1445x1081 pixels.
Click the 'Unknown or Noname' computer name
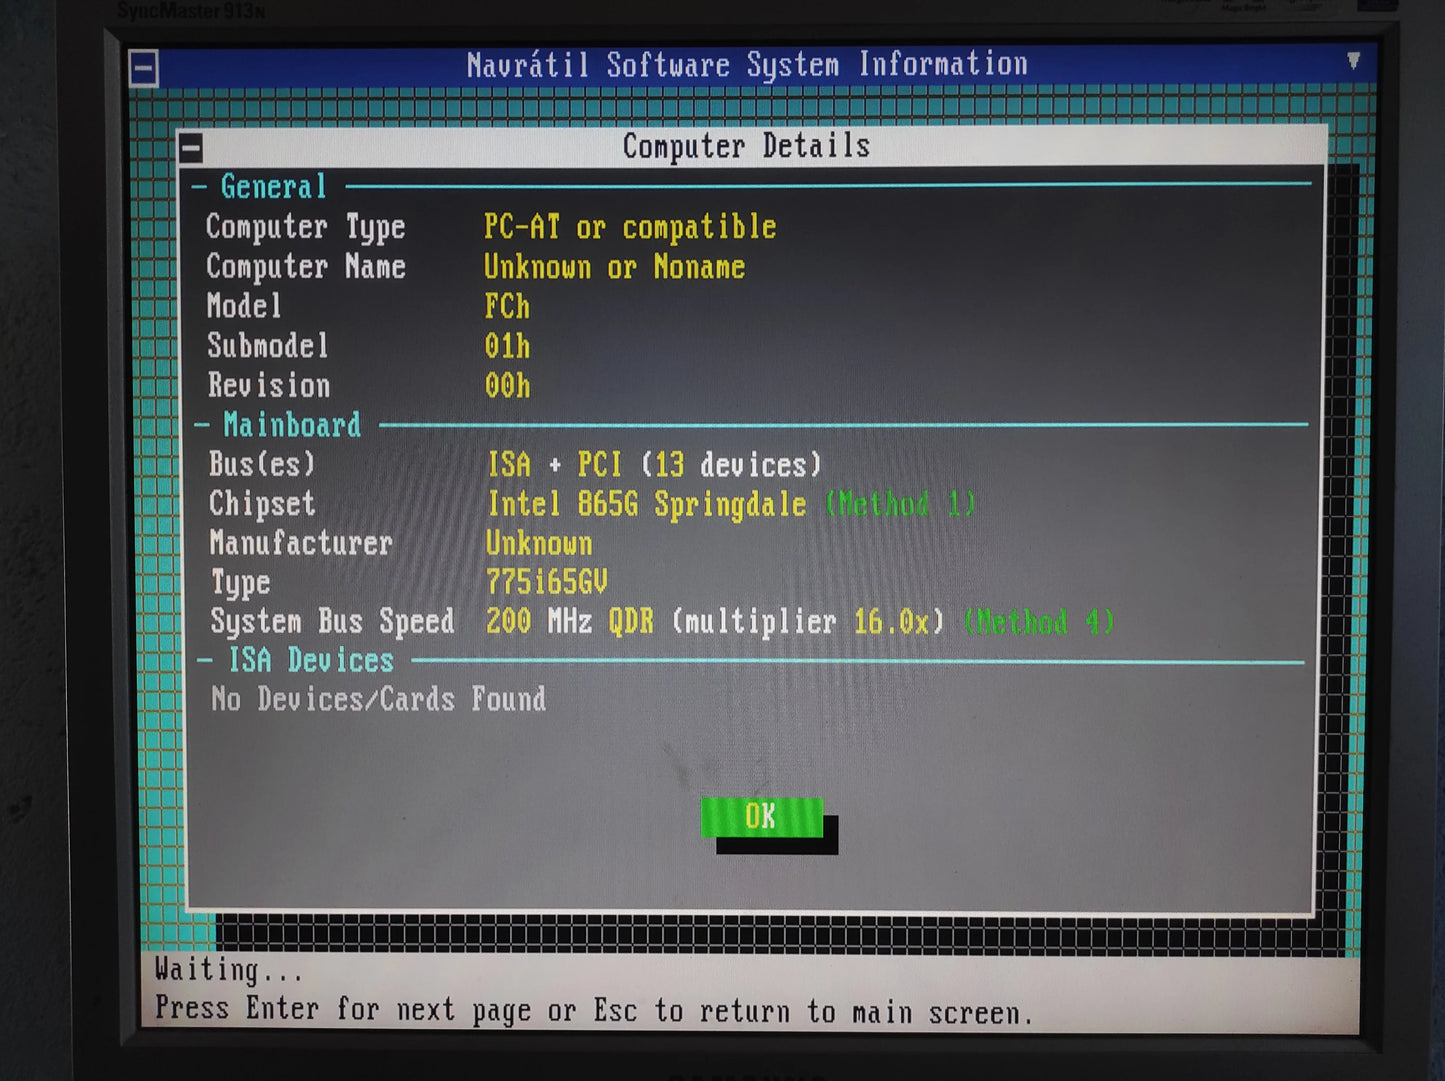[614, 267]
